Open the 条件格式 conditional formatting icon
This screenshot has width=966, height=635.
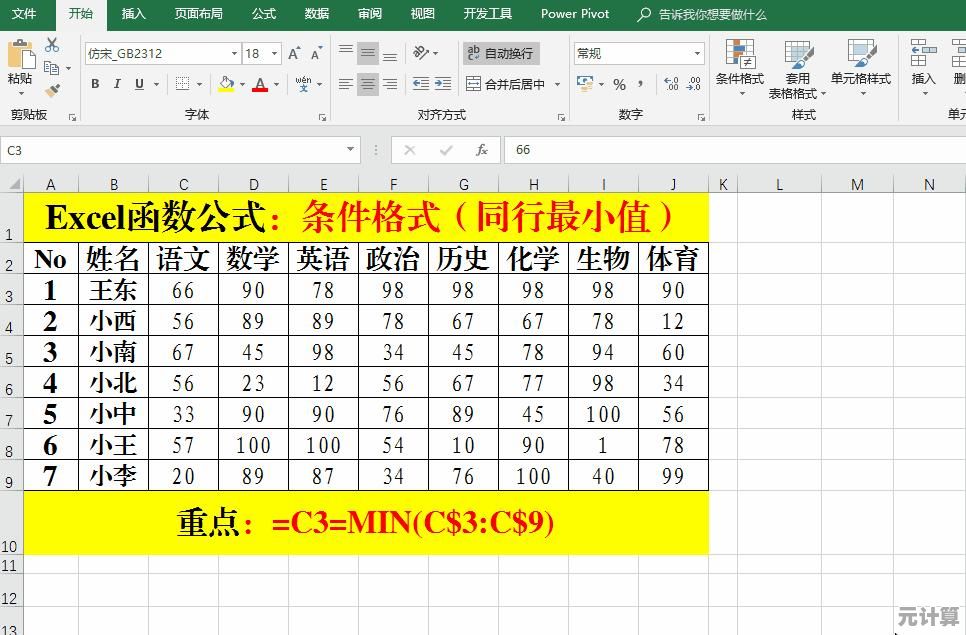coord(740,66)
